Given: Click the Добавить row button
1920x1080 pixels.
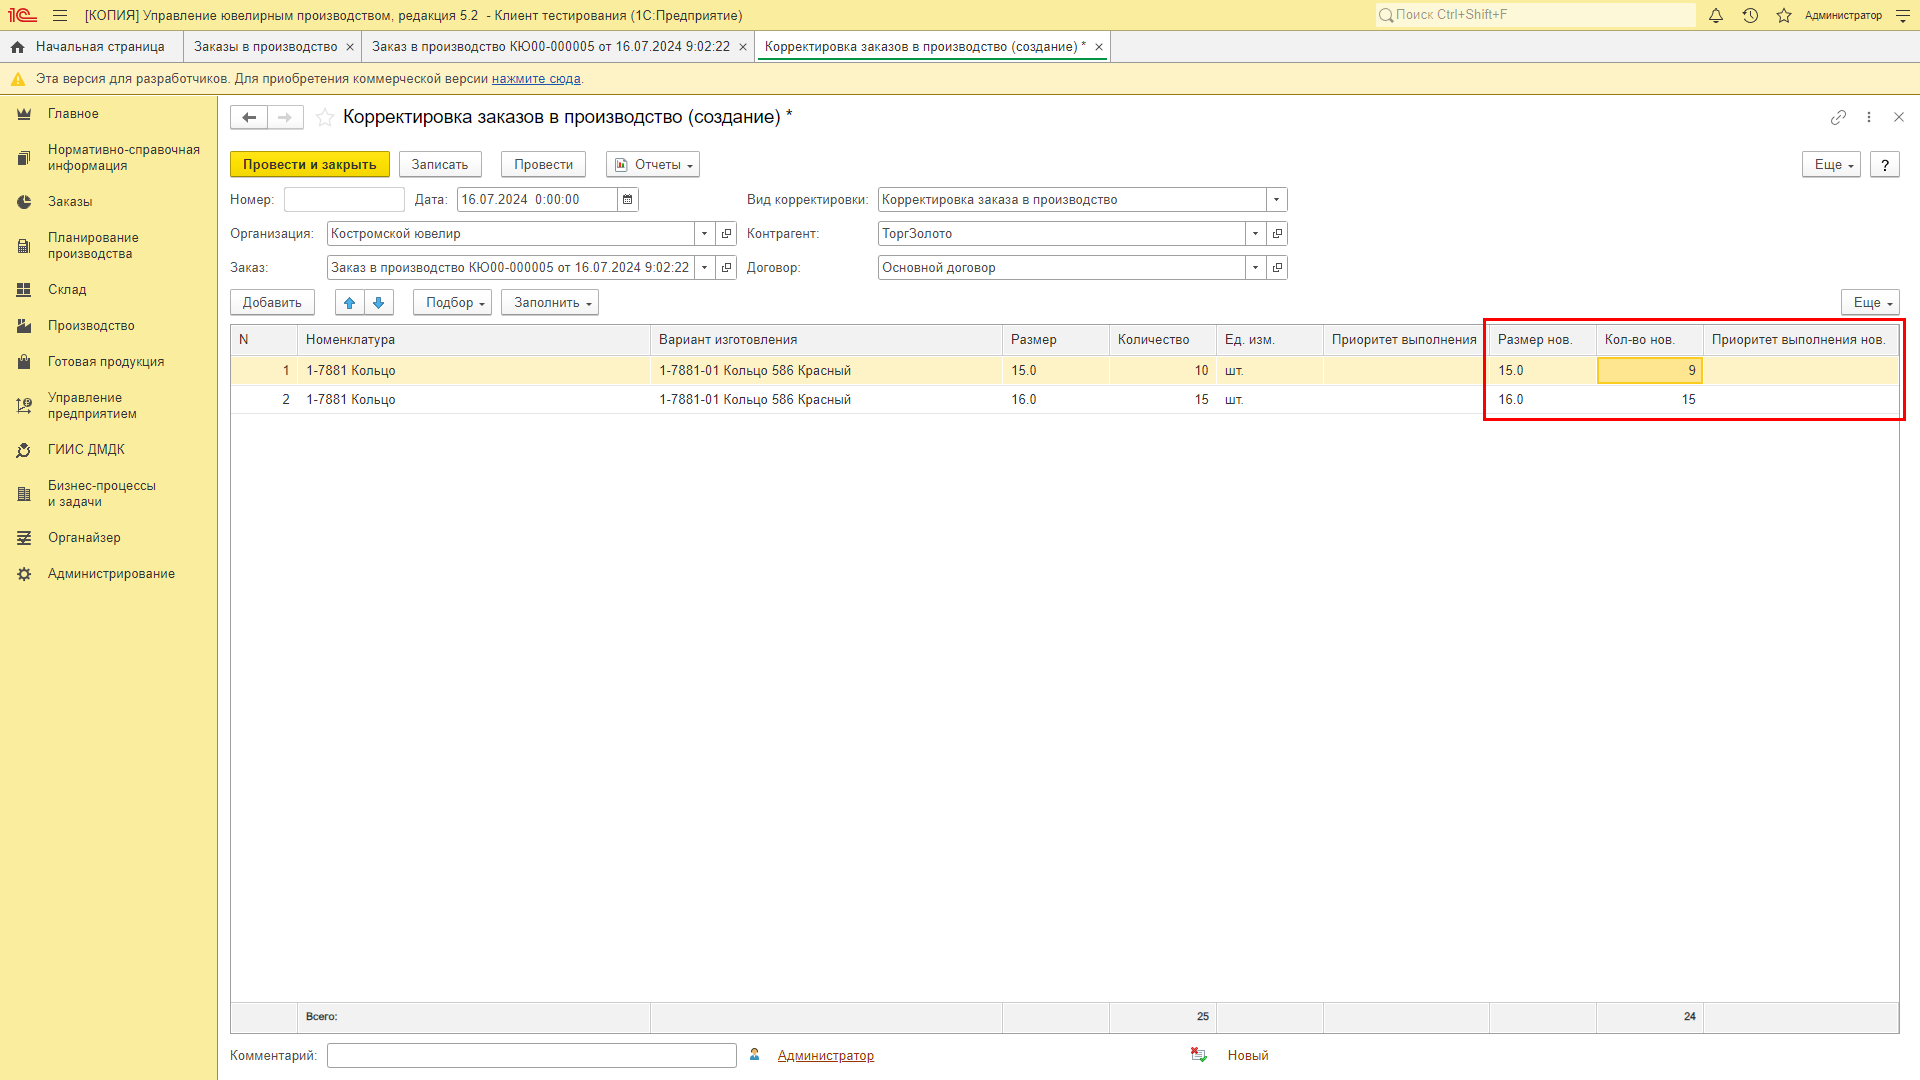Looking at the screenshot, I should [x=272, y=303].
